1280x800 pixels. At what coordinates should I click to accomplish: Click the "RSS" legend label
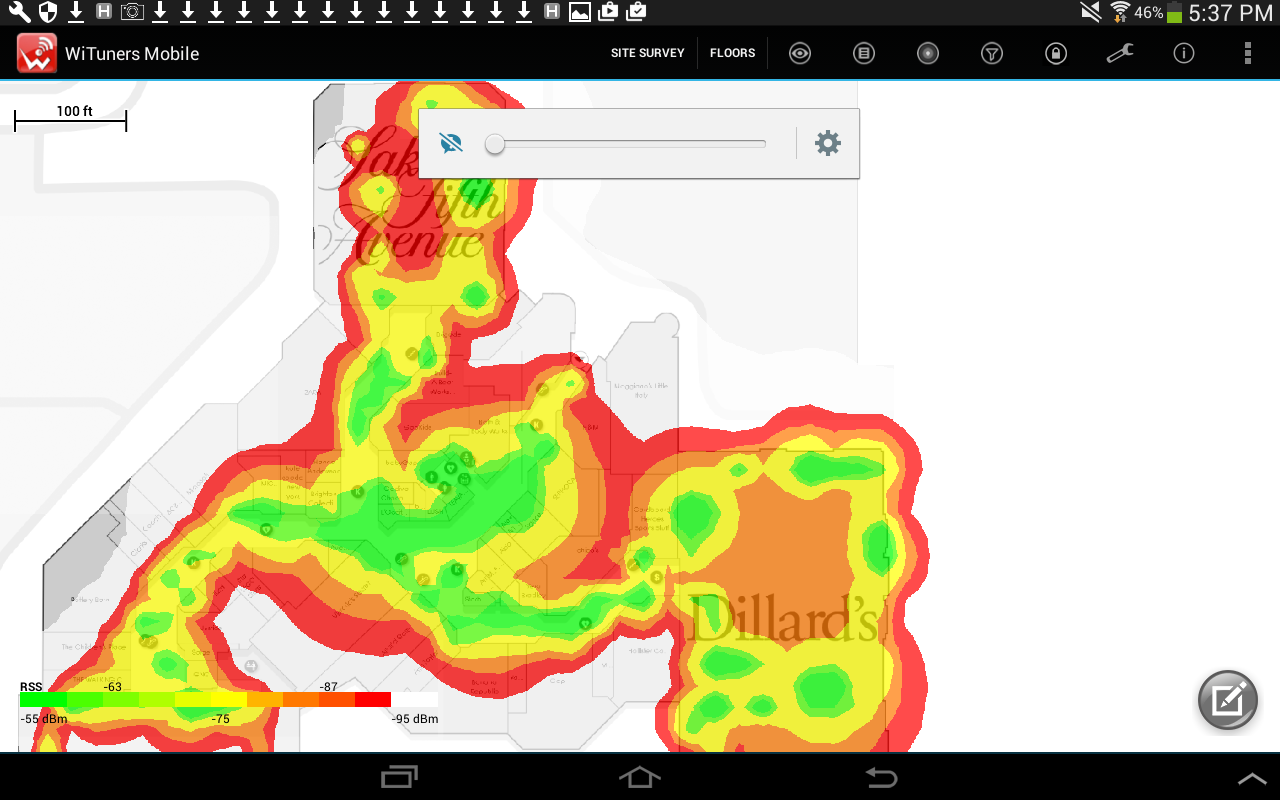point(31,687)
